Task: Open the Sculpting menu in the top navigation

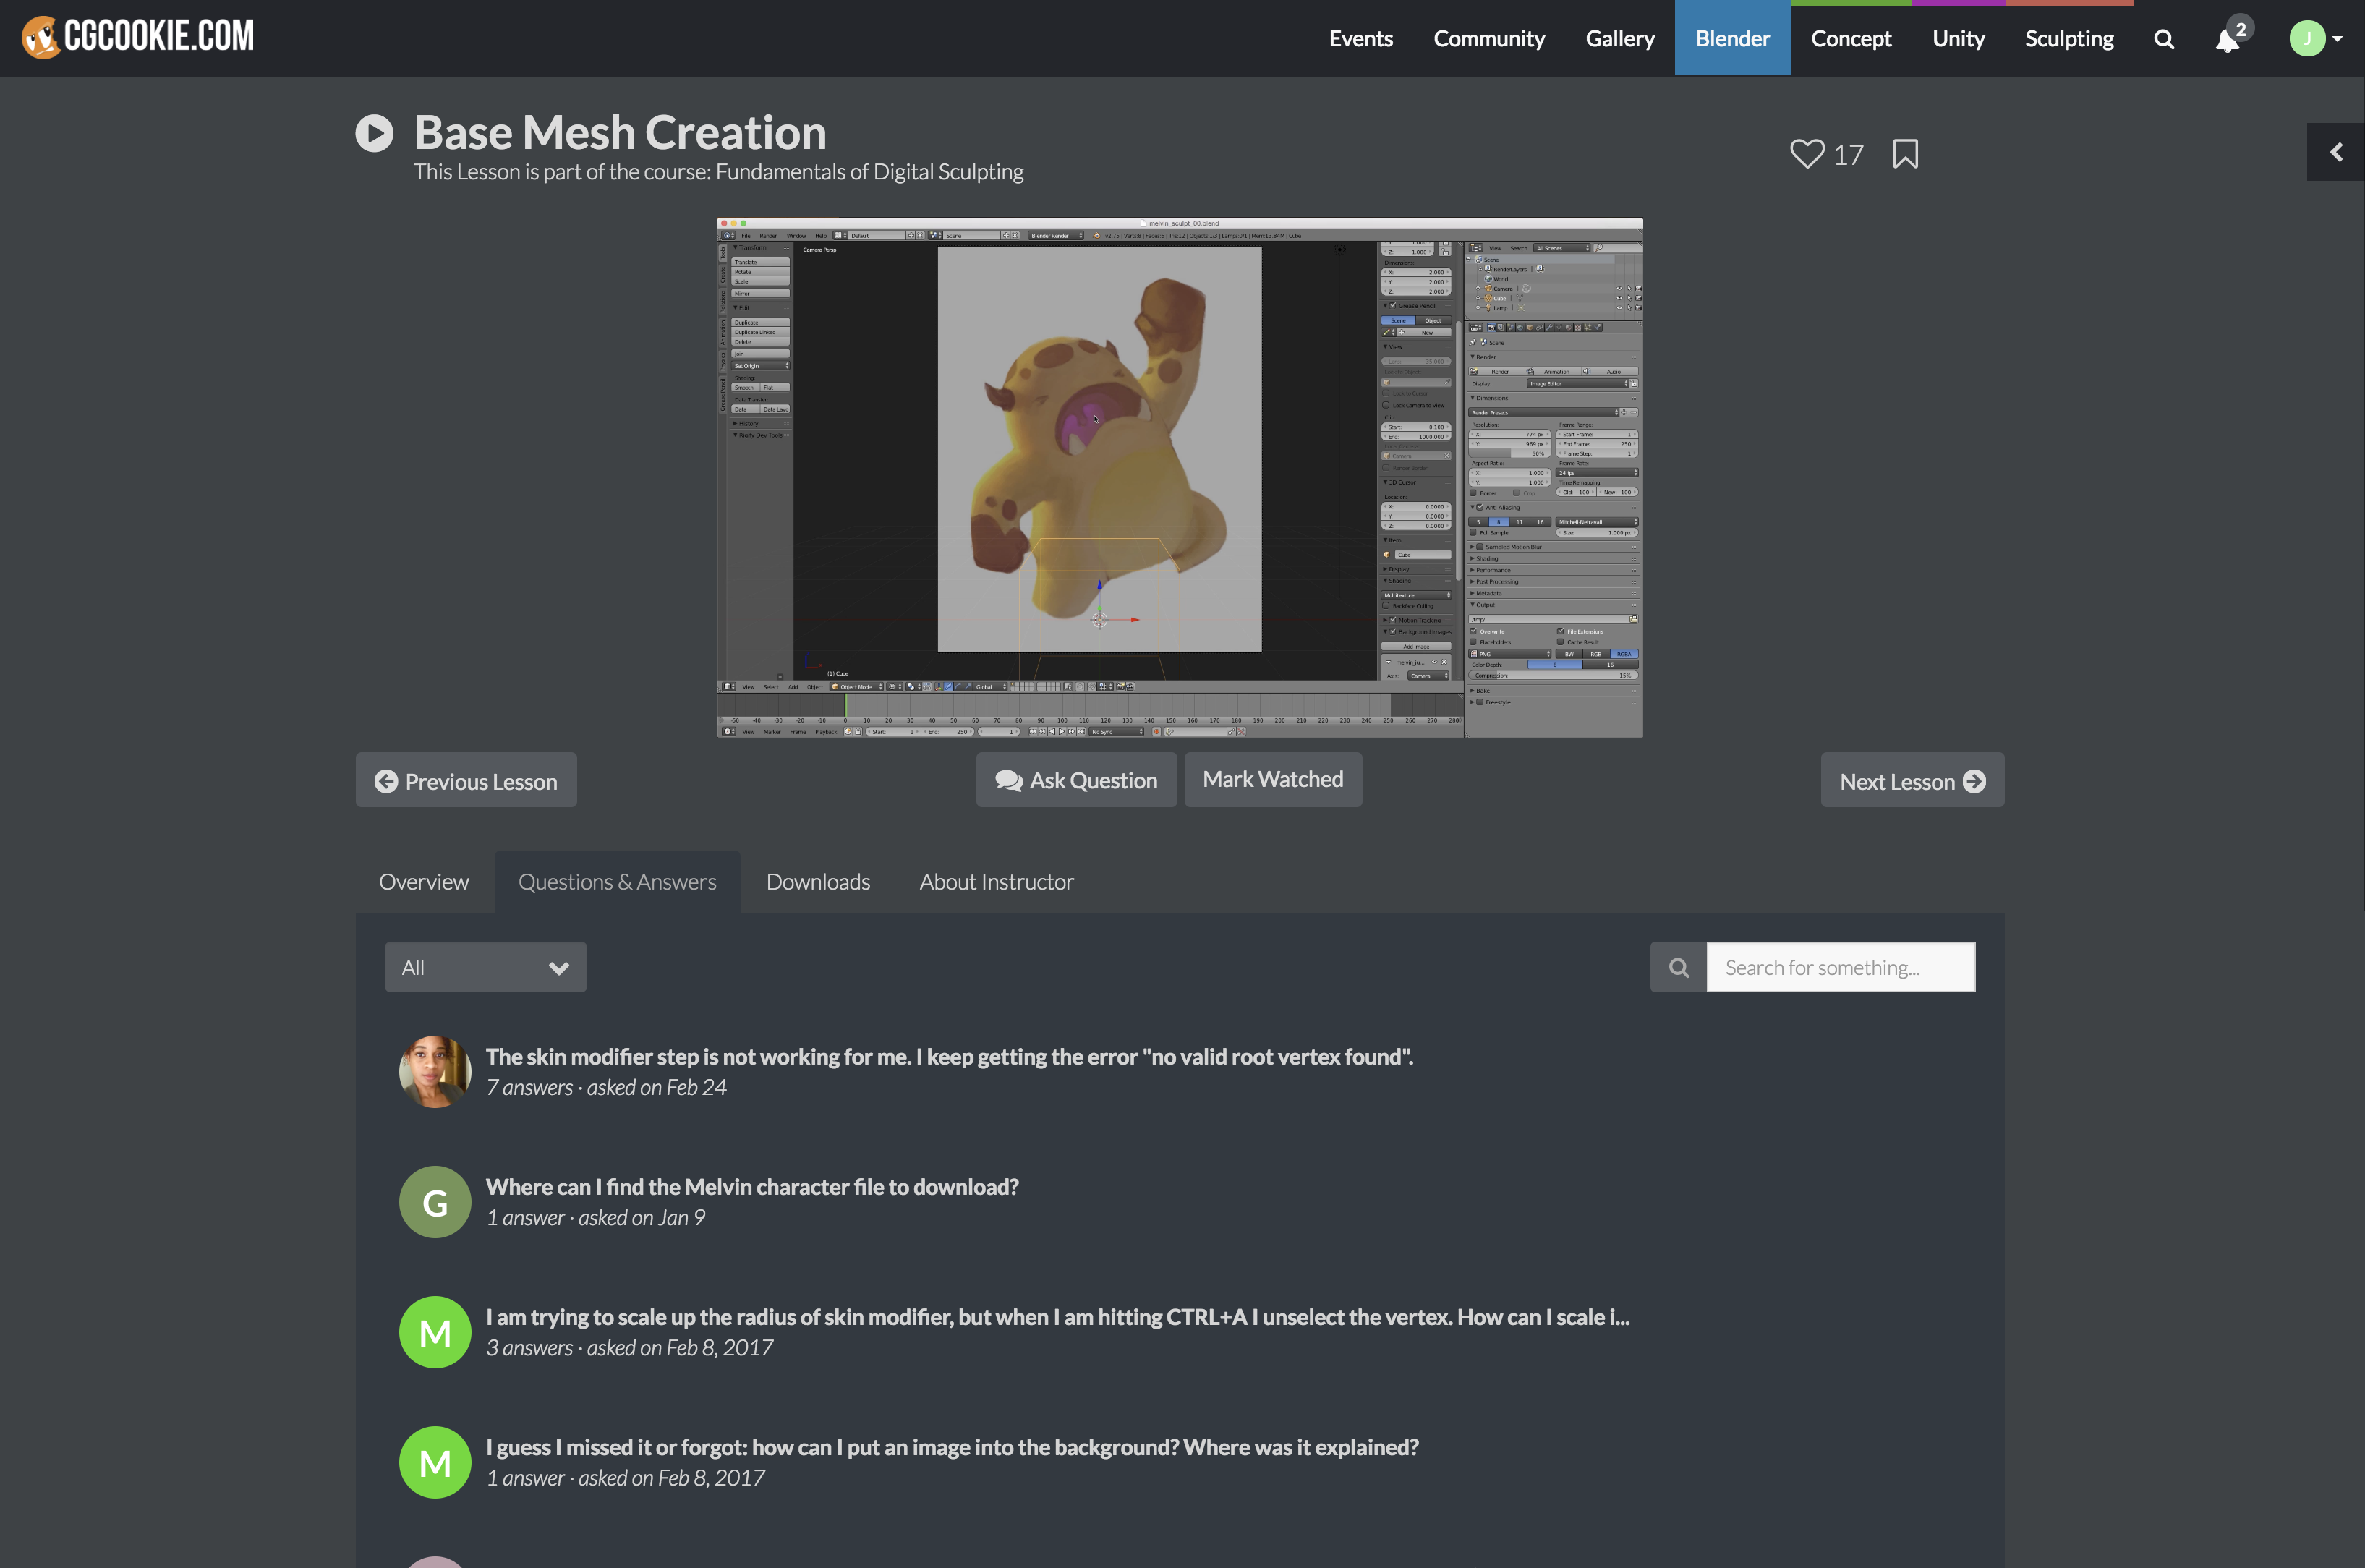Action: [2068, 39]
